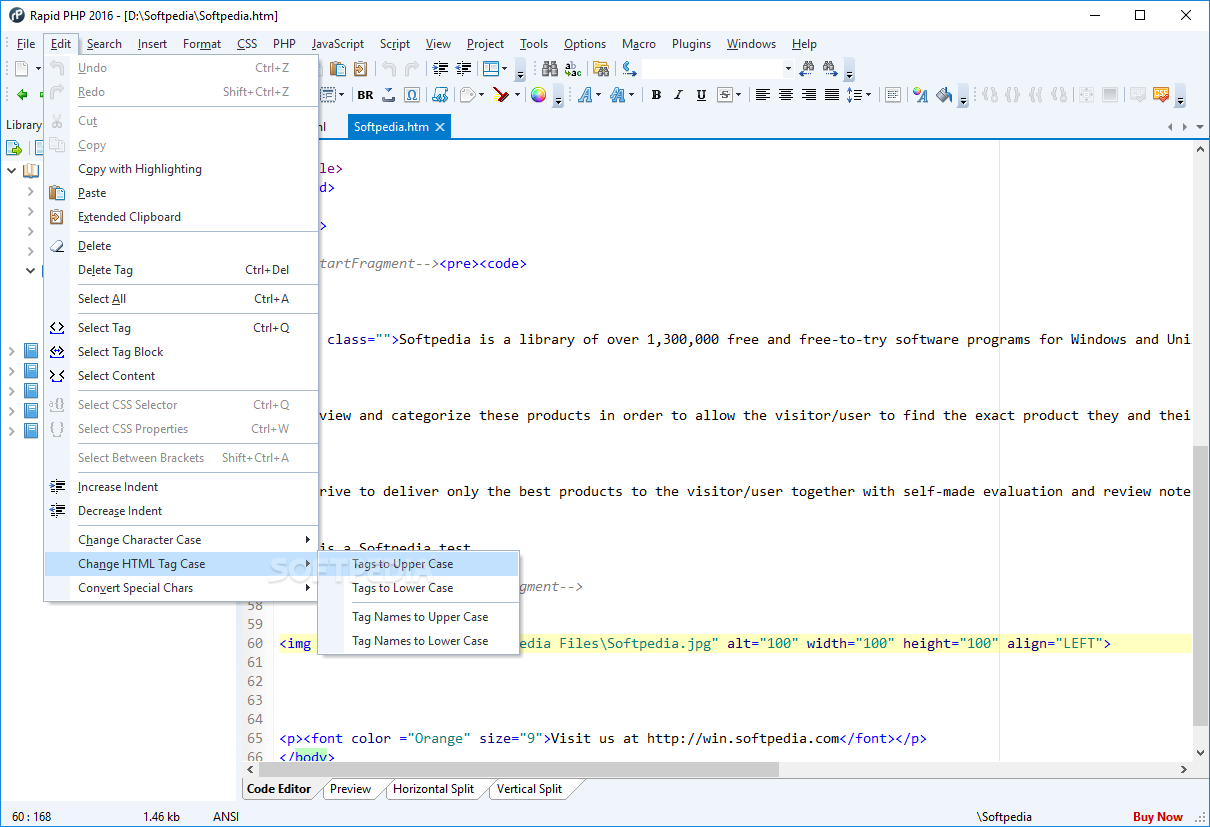1210x827 pixels.
Task: Switch to the Preview tab
Action: (351, 789)
